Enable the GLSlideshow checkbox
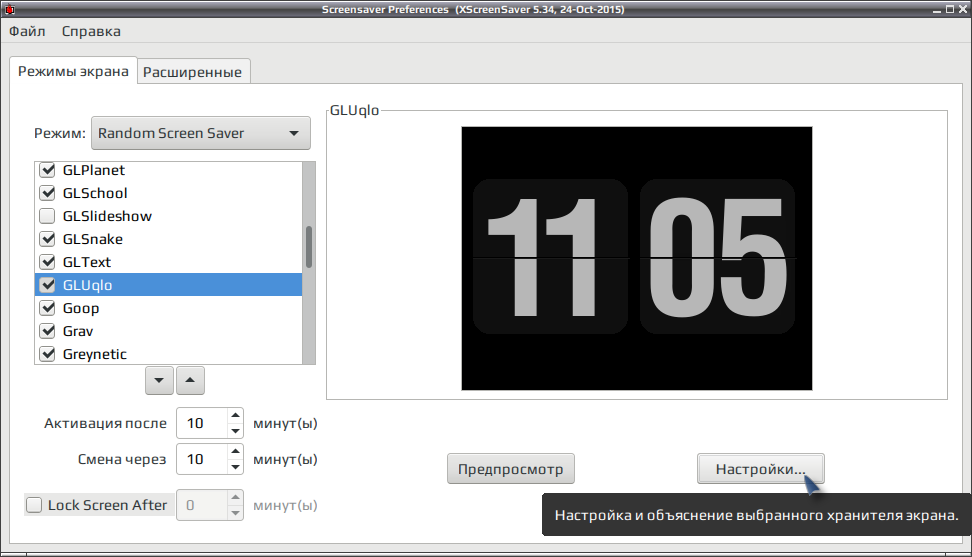Image resolution: width=972 pixels, height=557 pixels. pyautogui.click(x=47, y=216)
